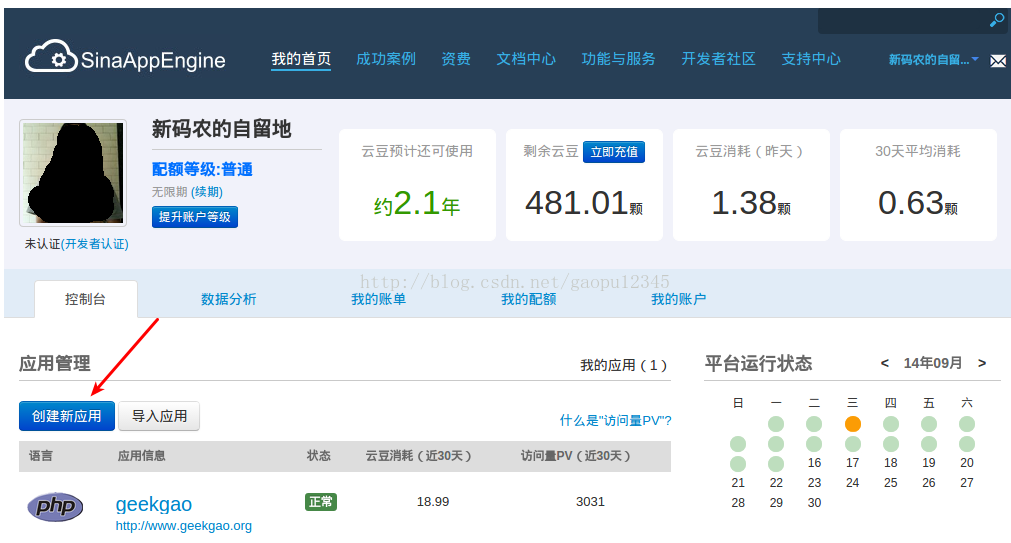Click the 14年09月 month label
This screenshot has height=543, width=1011.
(x=932, y=363)
